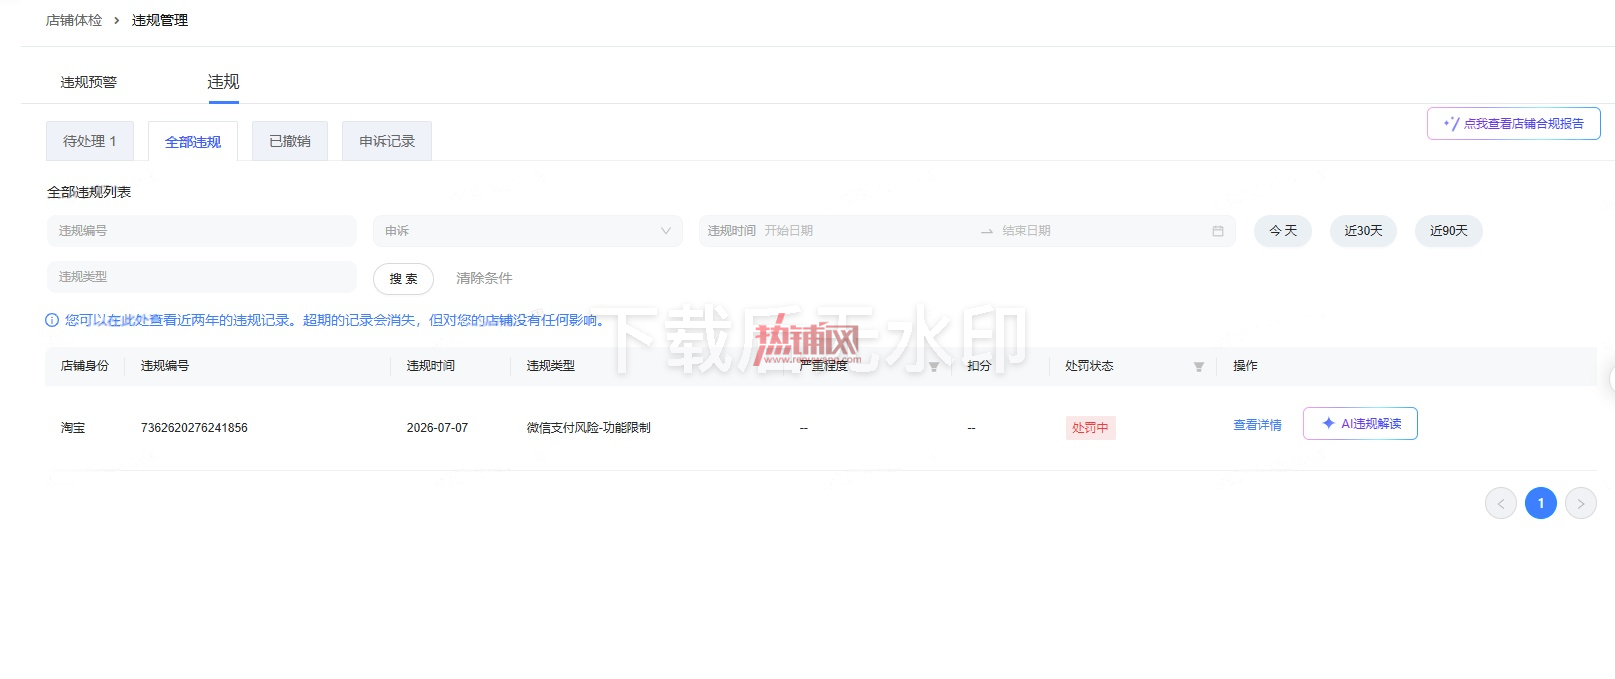
Task: Click the calendar icon in date range field
Action: (x=1217, y=231)
